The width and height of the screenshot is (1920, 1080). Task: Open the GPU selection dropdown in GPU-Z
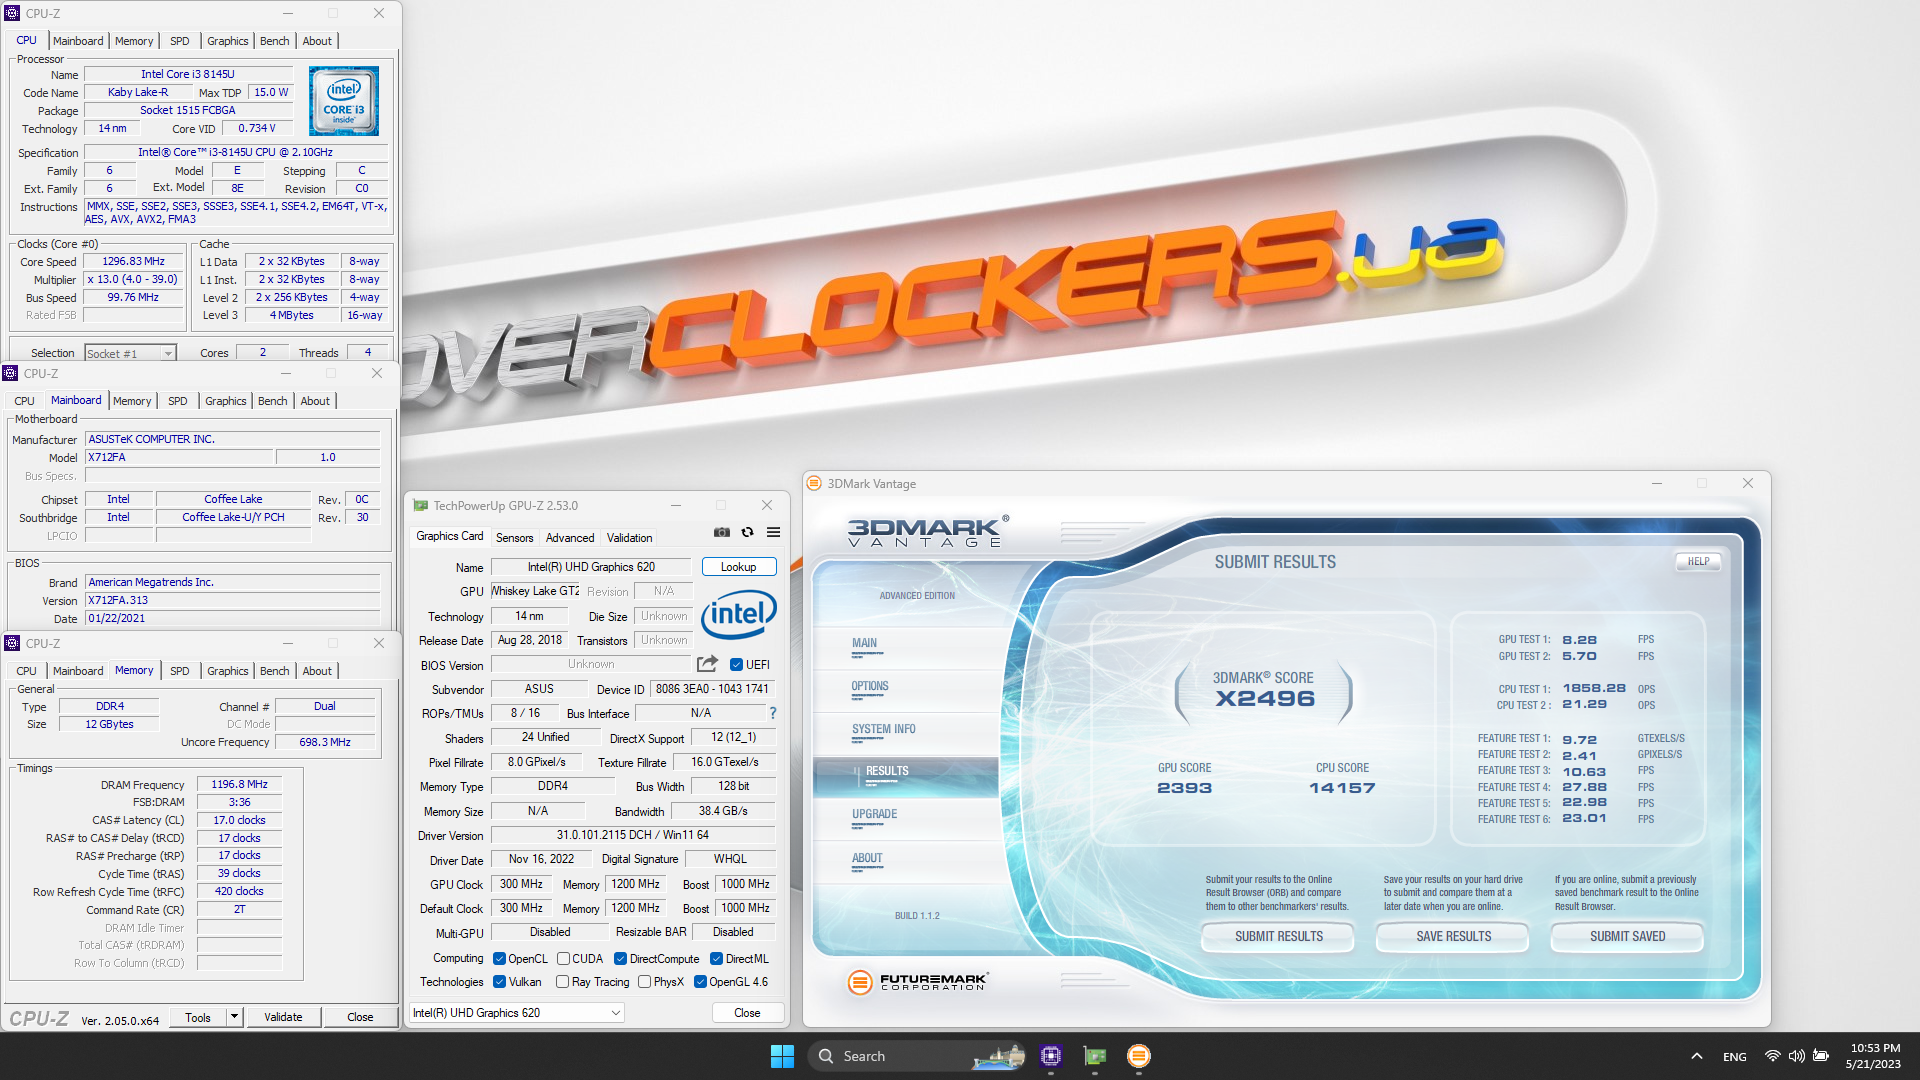coord(517,1013)
